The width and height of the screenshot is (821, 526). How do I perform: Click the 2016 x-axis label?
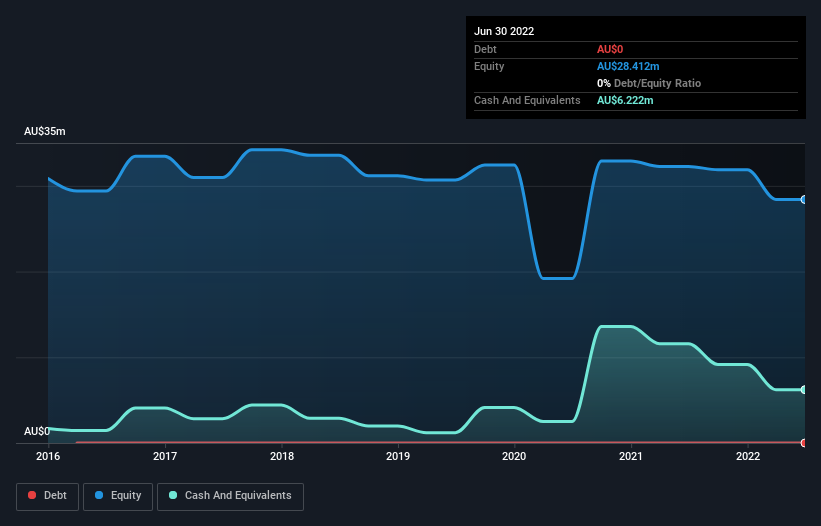pyautogui.click(x=48, y=456)
